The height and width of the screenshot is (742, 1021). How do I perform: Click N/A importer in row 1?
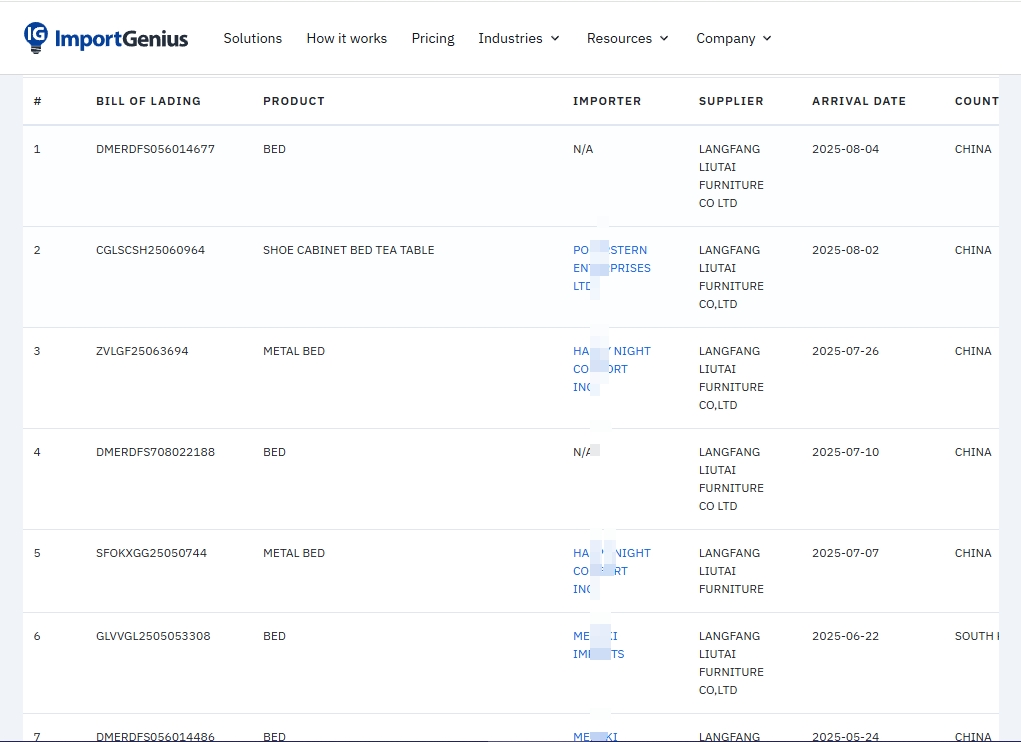(583, 149)
